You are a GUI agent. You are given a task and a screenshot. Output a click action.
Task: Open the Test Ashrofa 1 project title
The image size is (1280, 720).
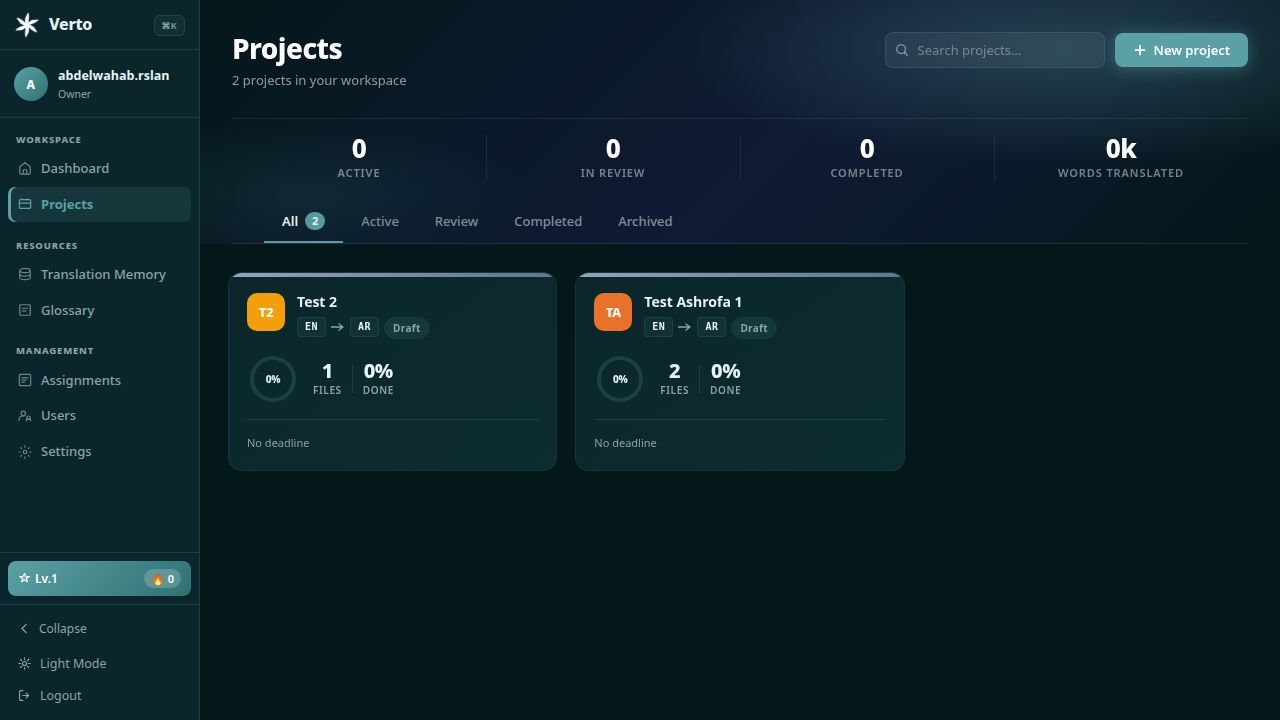[x=693, y=301]
